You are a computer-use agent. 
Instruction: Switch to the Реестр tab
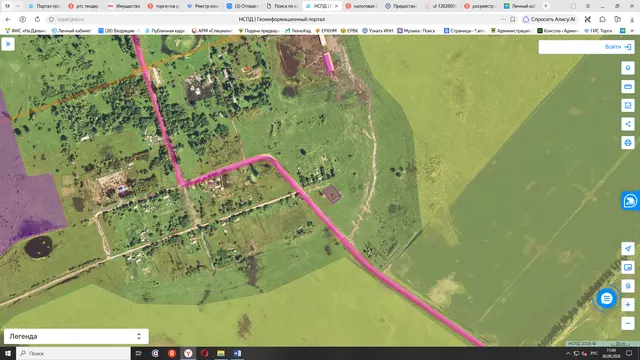pos(203,6)
